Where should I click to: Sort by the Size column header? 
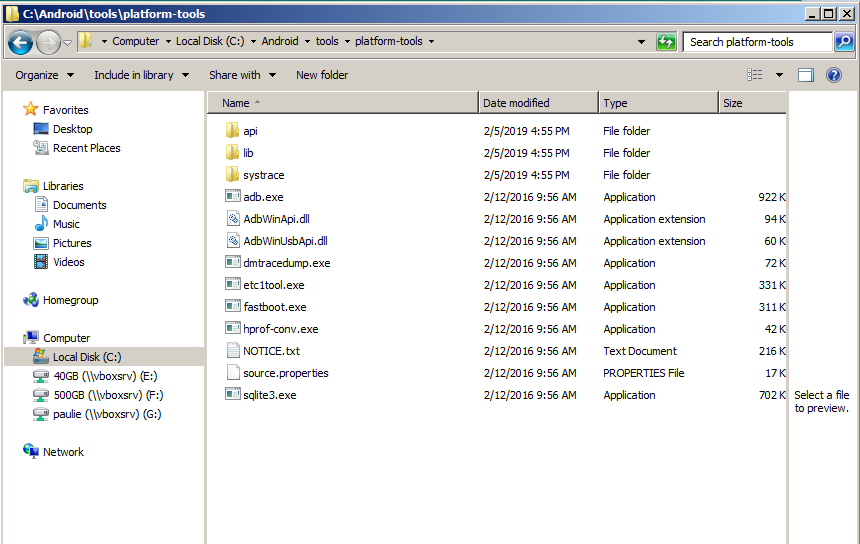[752, 103]
